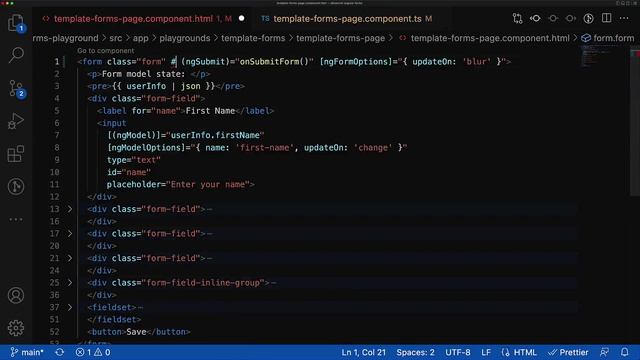
Task: Open the Git graph activity icon
Action: (x=16, y=187)
